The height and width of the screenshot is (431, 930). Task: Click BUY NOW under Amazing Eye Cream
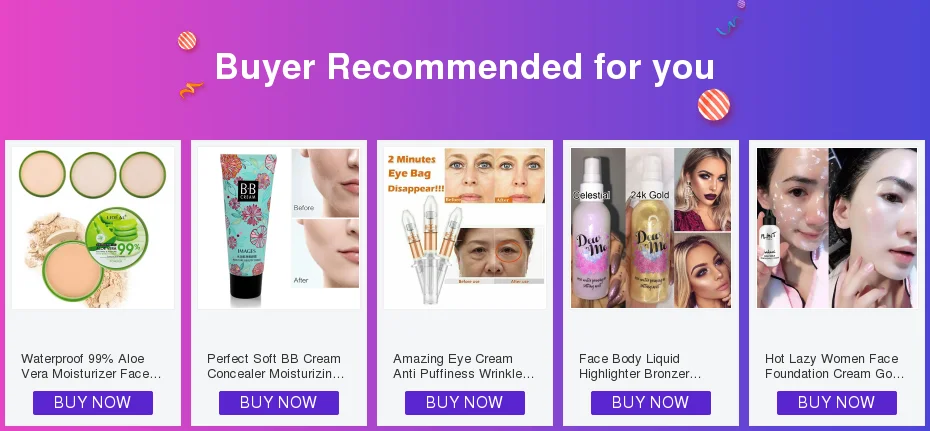464,403
